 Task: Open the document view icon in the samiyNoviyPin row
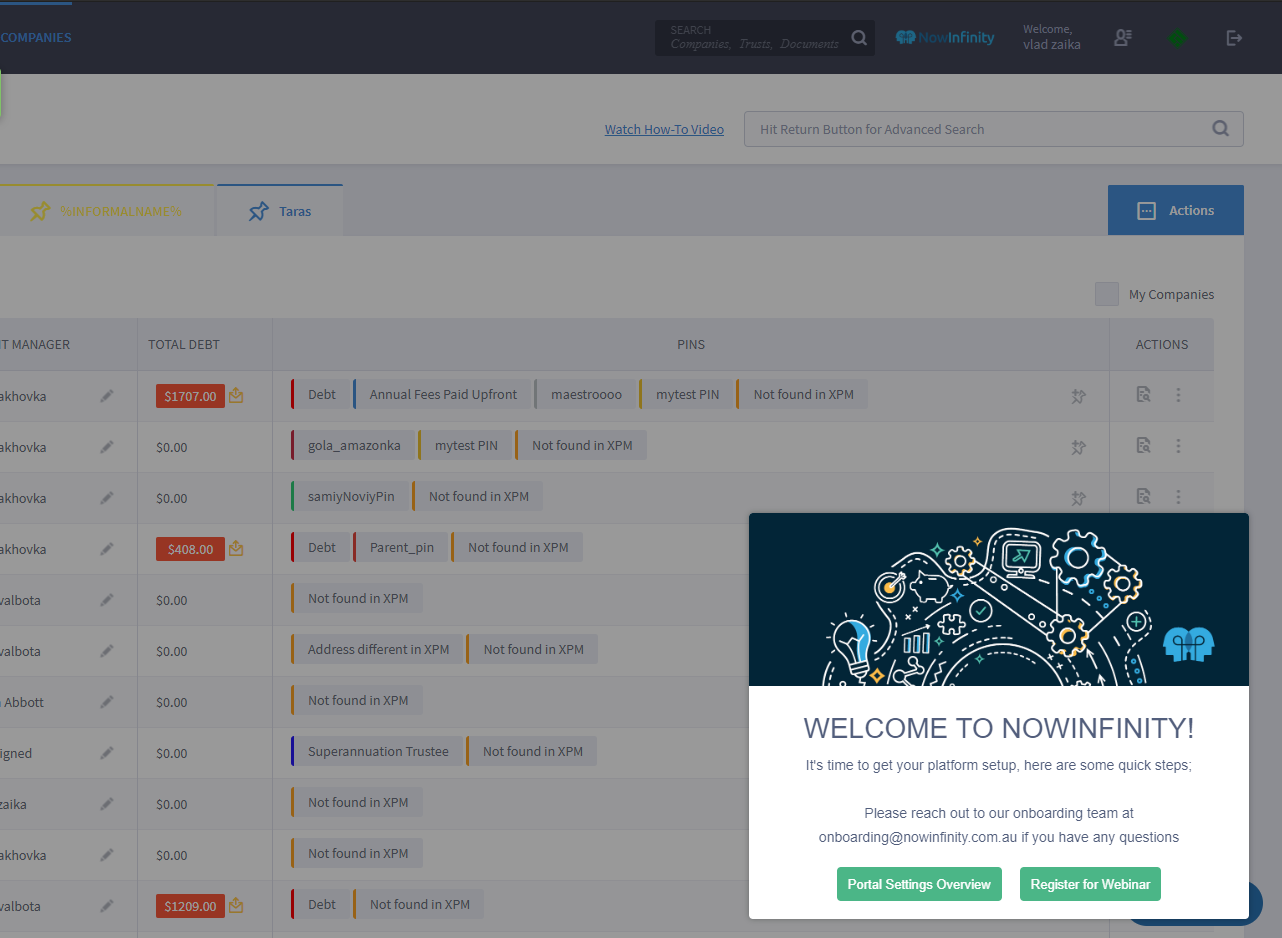tap(1144, 497)
